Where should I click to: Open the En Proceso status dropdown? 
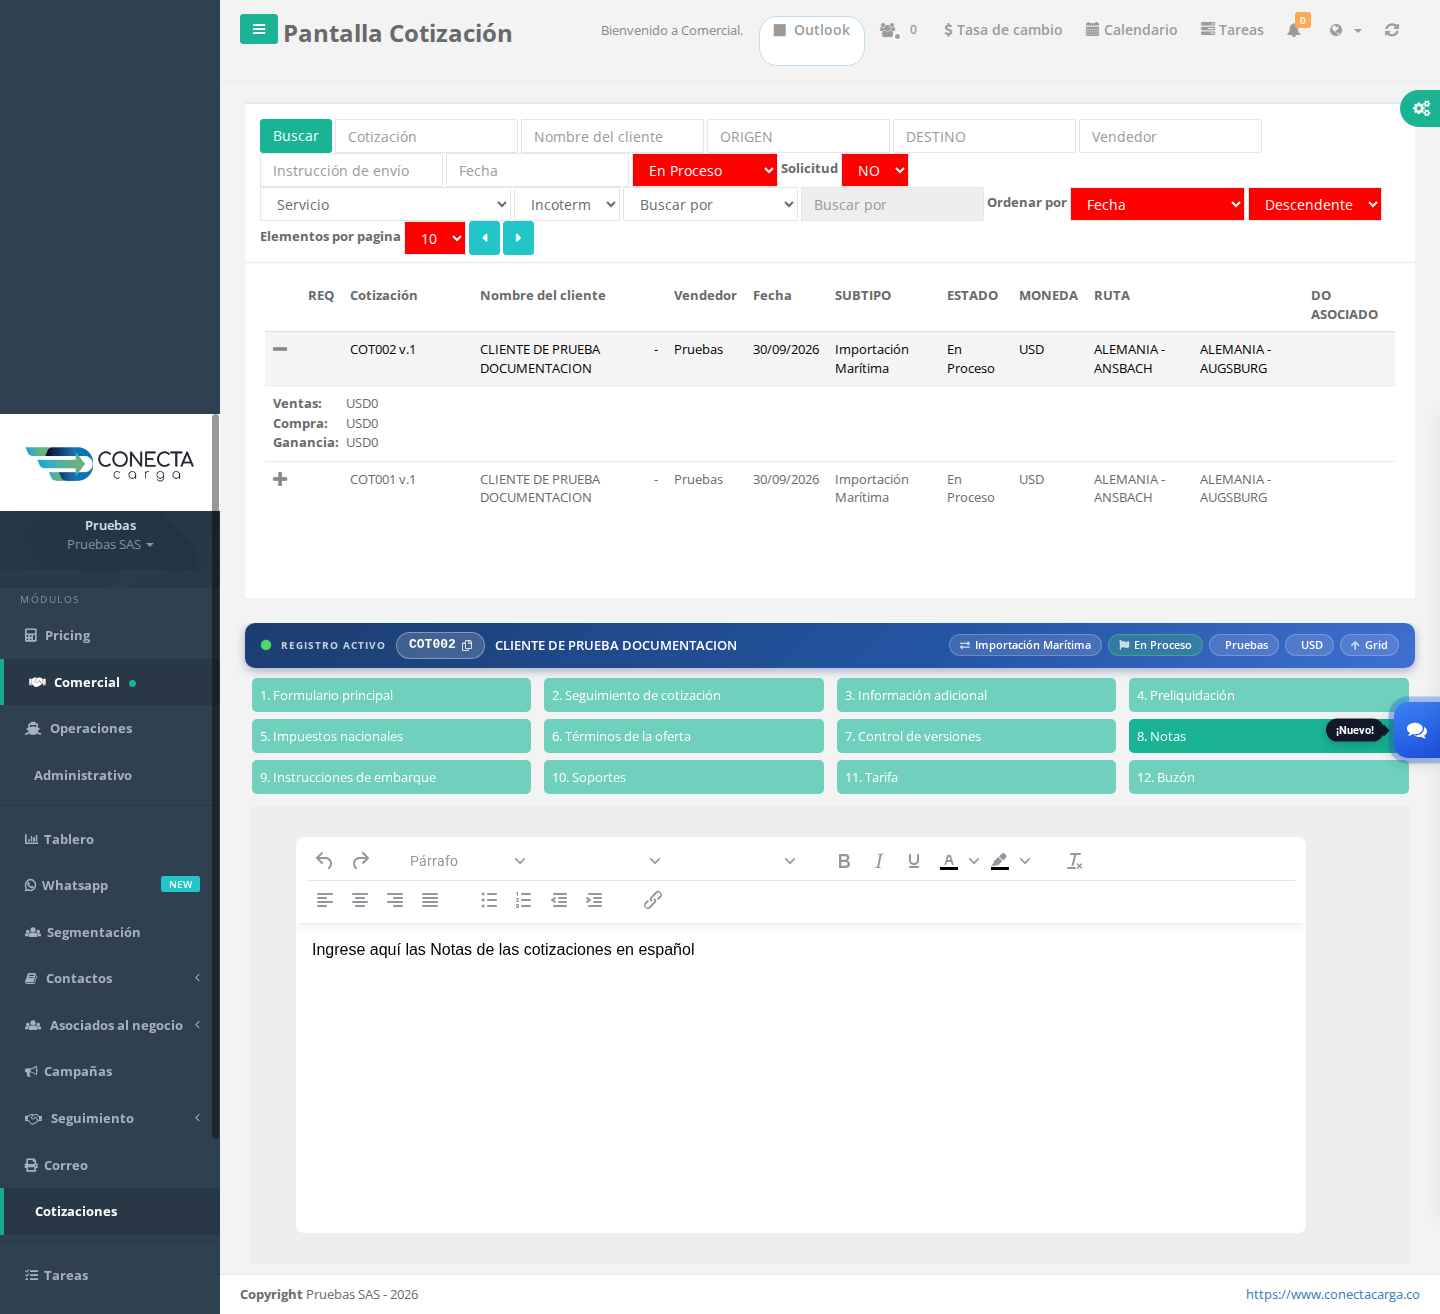pos(705,170)
